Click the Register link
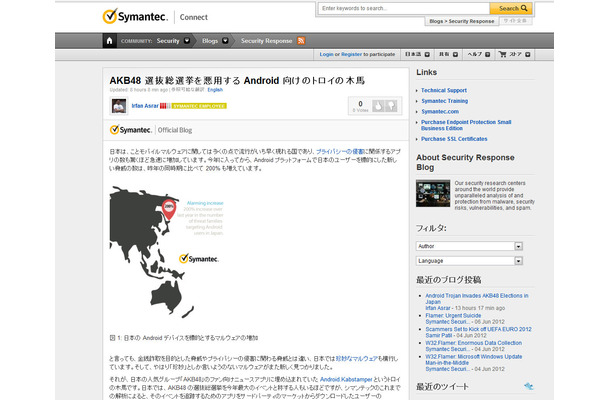 351,54
